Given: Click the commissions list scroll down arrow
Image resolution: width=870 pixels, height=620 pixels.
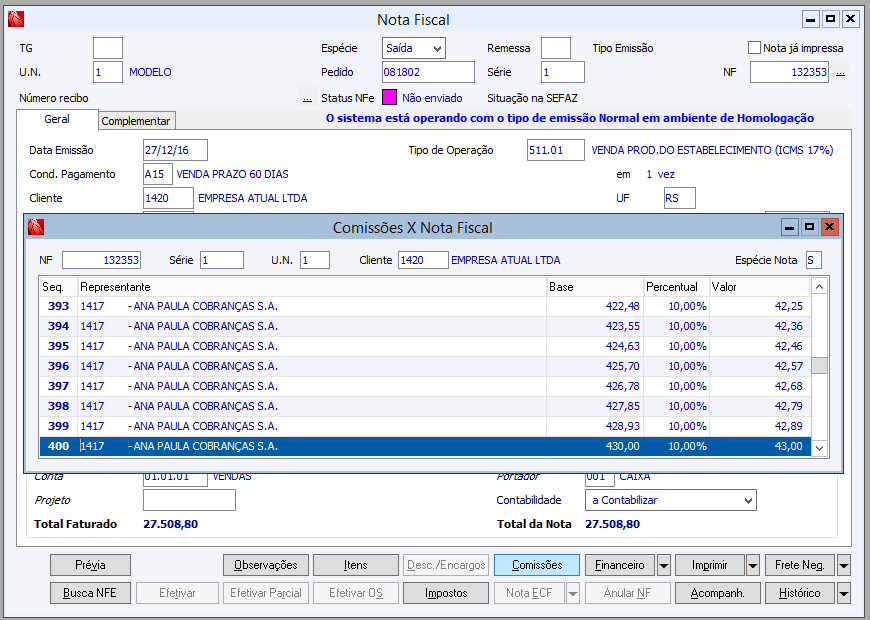Looking at the screenshot, I should [x=819, y=448].
